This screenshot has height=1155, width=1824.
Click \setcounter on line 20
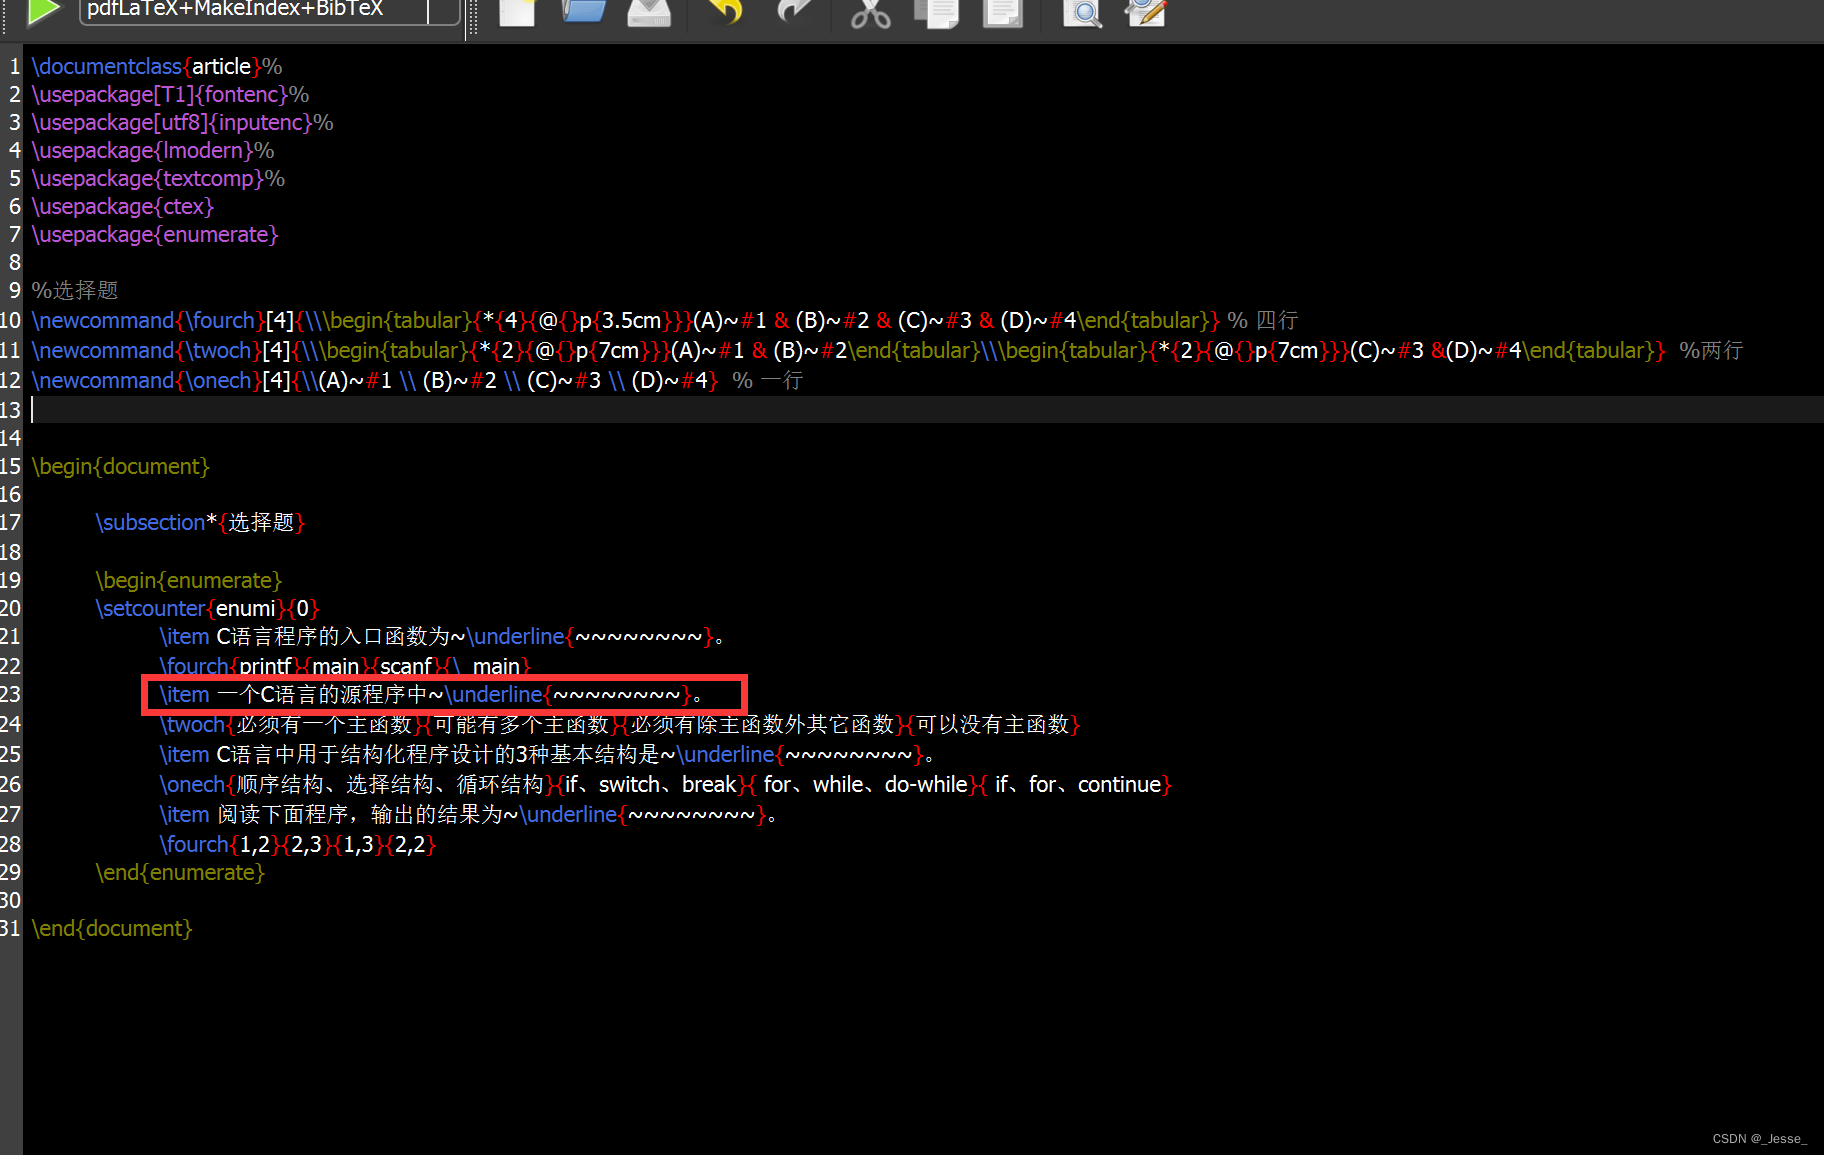(x=150, y=608)
